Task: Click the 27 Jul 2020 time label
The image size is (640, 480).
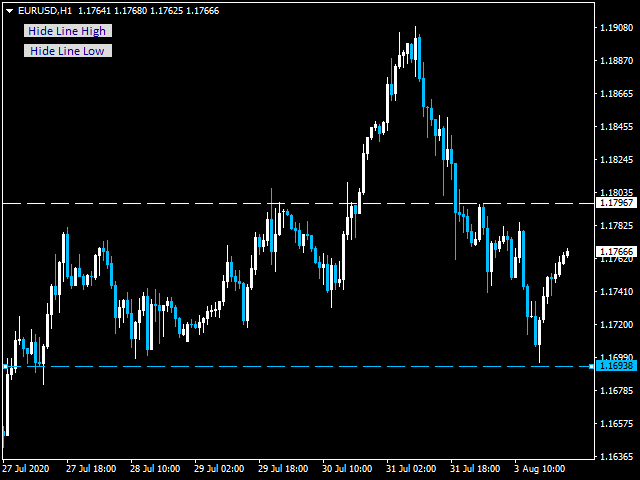Action: coord(26,469)
